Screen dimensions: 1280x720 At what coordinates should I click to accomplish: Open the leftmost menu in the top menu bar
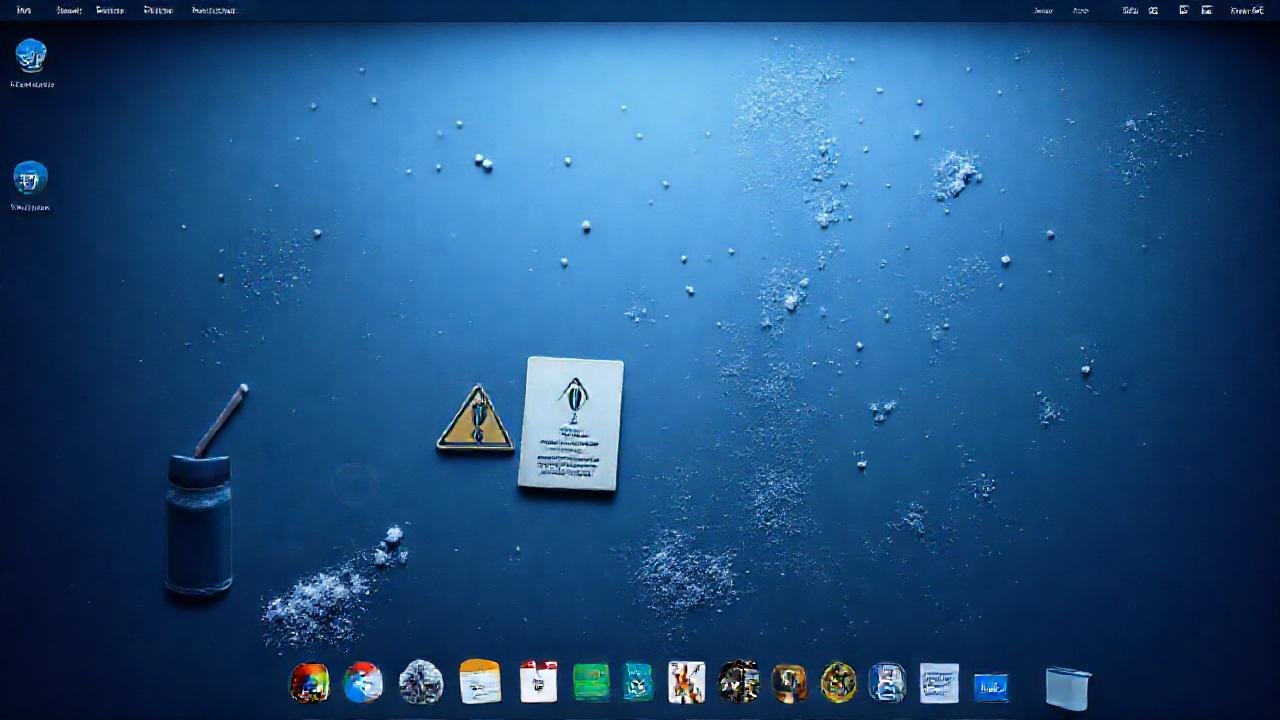22,10
